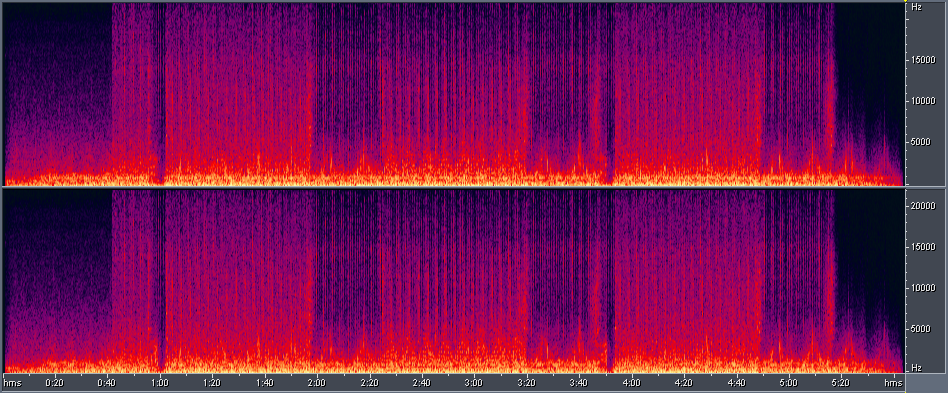Click the 4:40 mark on time ruler
Viewport: 948px width, 393px height.
pos(736,383)
